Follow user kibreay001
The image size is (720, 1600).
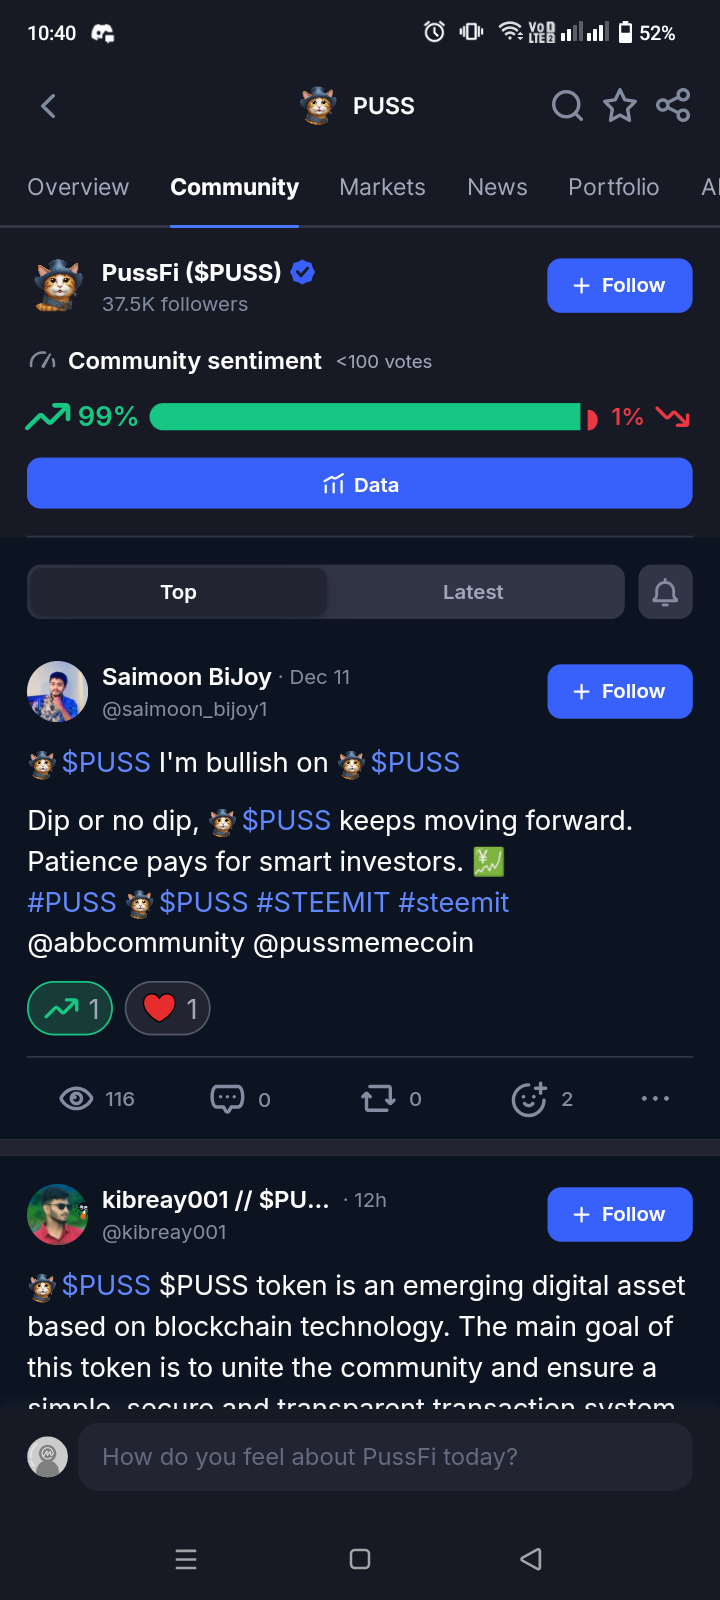click(x=619, y=1214)
